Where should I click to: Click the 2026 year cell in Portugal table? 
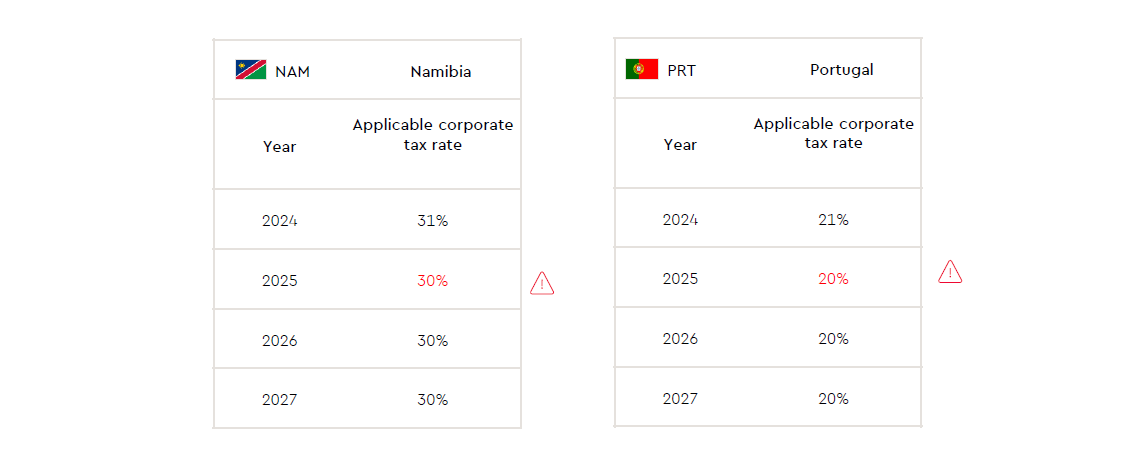[x=680, y=339]
